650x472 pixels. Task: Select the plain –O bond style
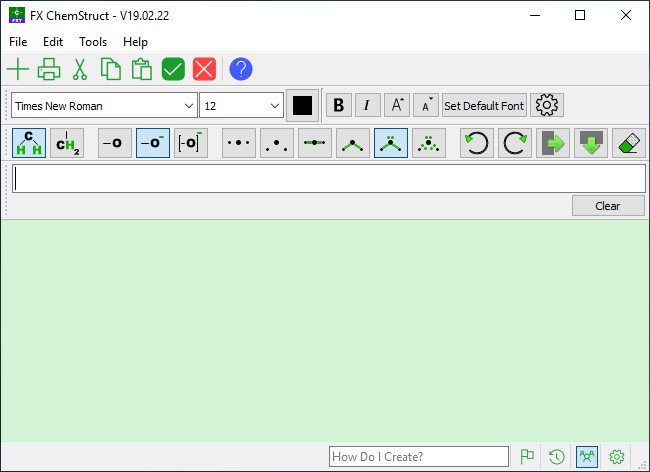pos(115,143)
